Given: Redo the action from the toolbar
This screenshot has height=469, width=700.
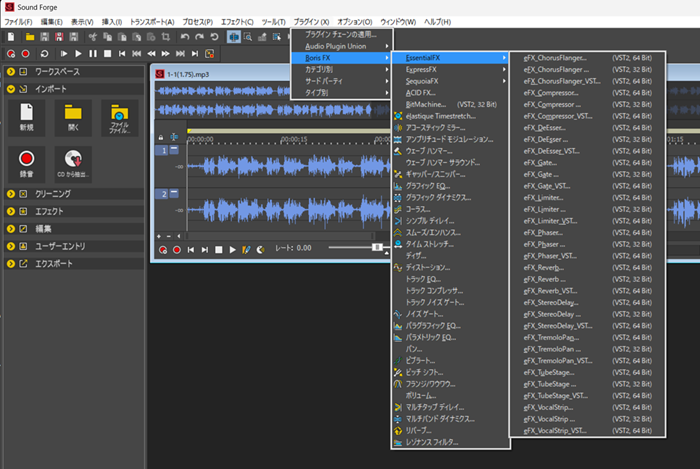Looking at the screenshot, I should tap(200, 37).
